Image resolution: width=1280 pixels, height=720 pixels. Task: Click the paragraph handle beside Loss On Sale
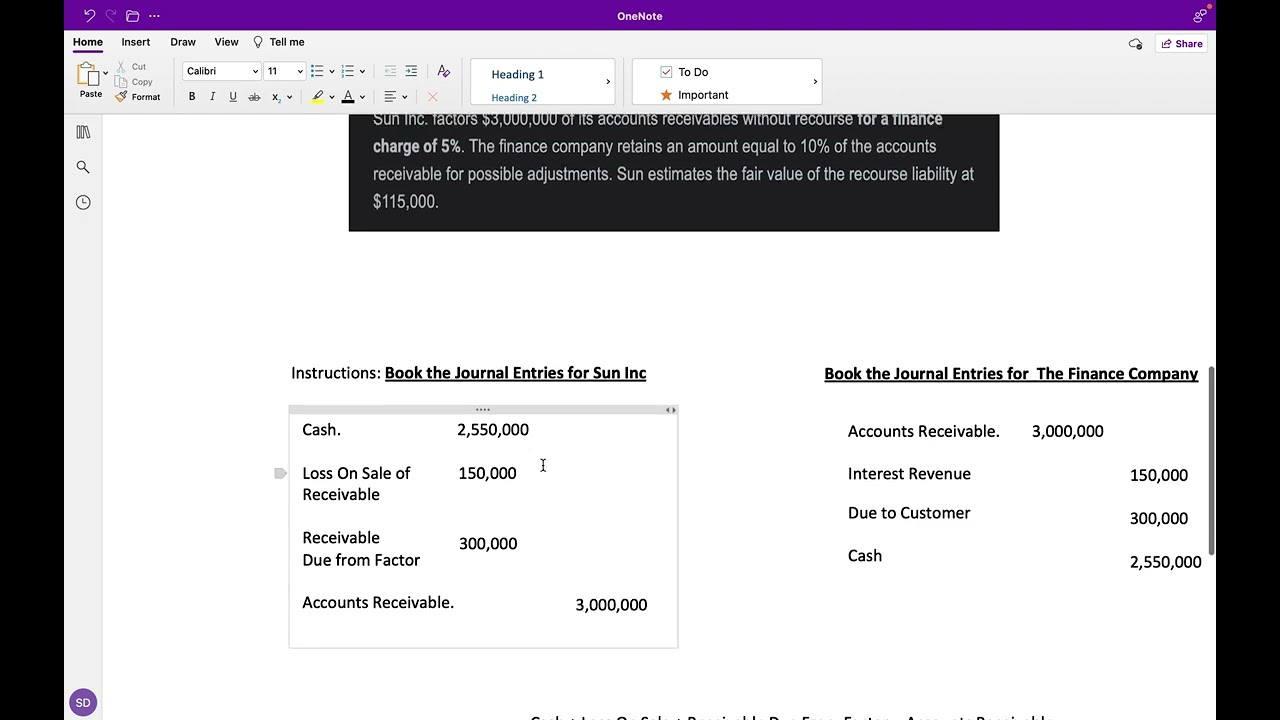pos(280,473)
